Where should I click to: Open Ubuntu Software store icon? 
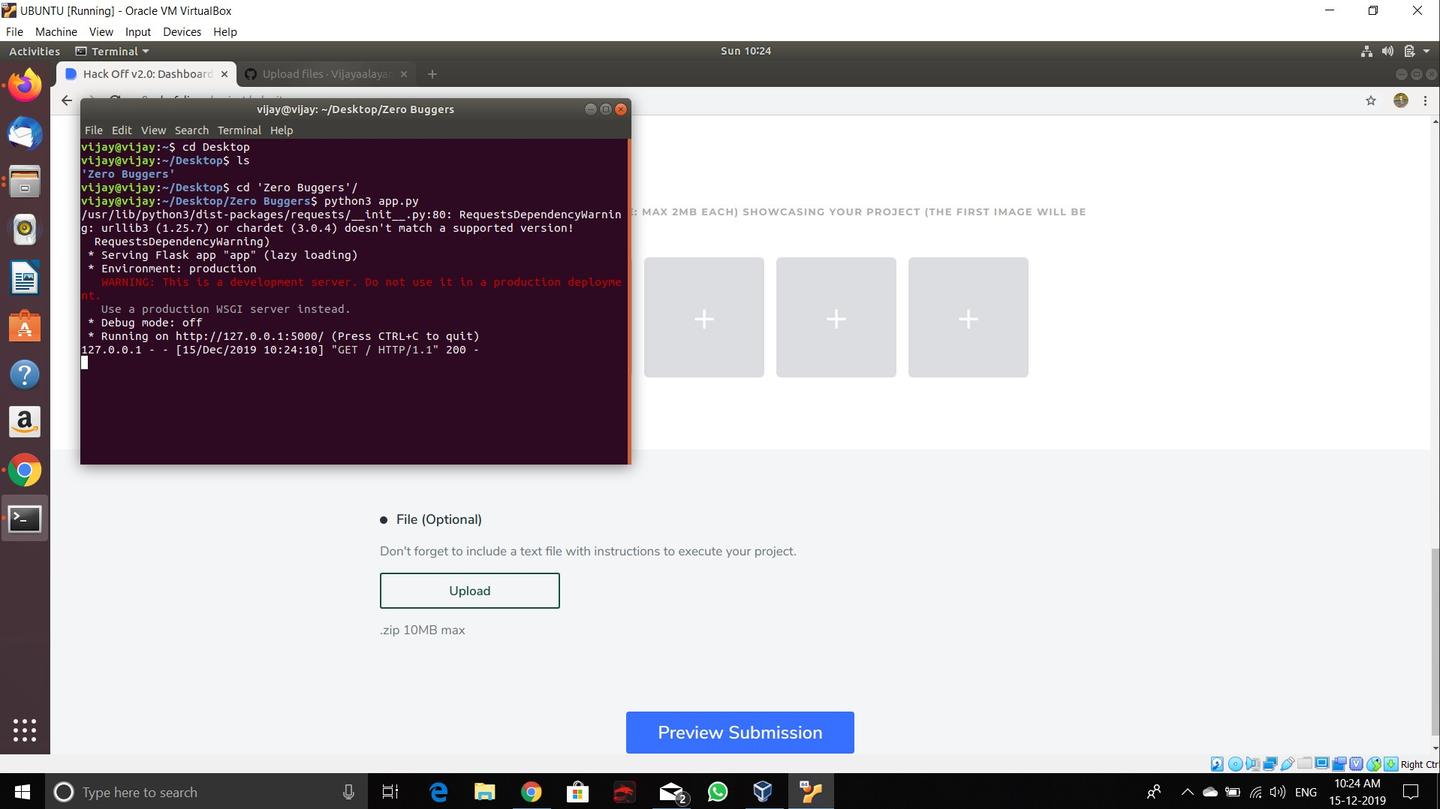click(x=25, y=326)
